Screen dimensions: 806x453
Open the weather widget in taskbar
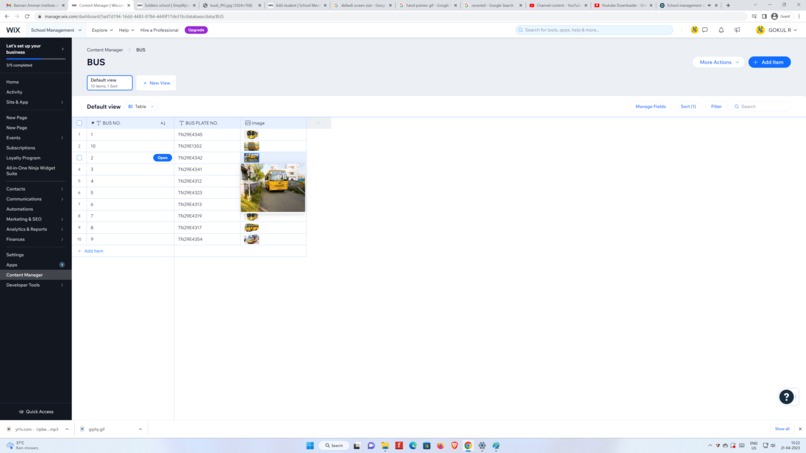23,445
